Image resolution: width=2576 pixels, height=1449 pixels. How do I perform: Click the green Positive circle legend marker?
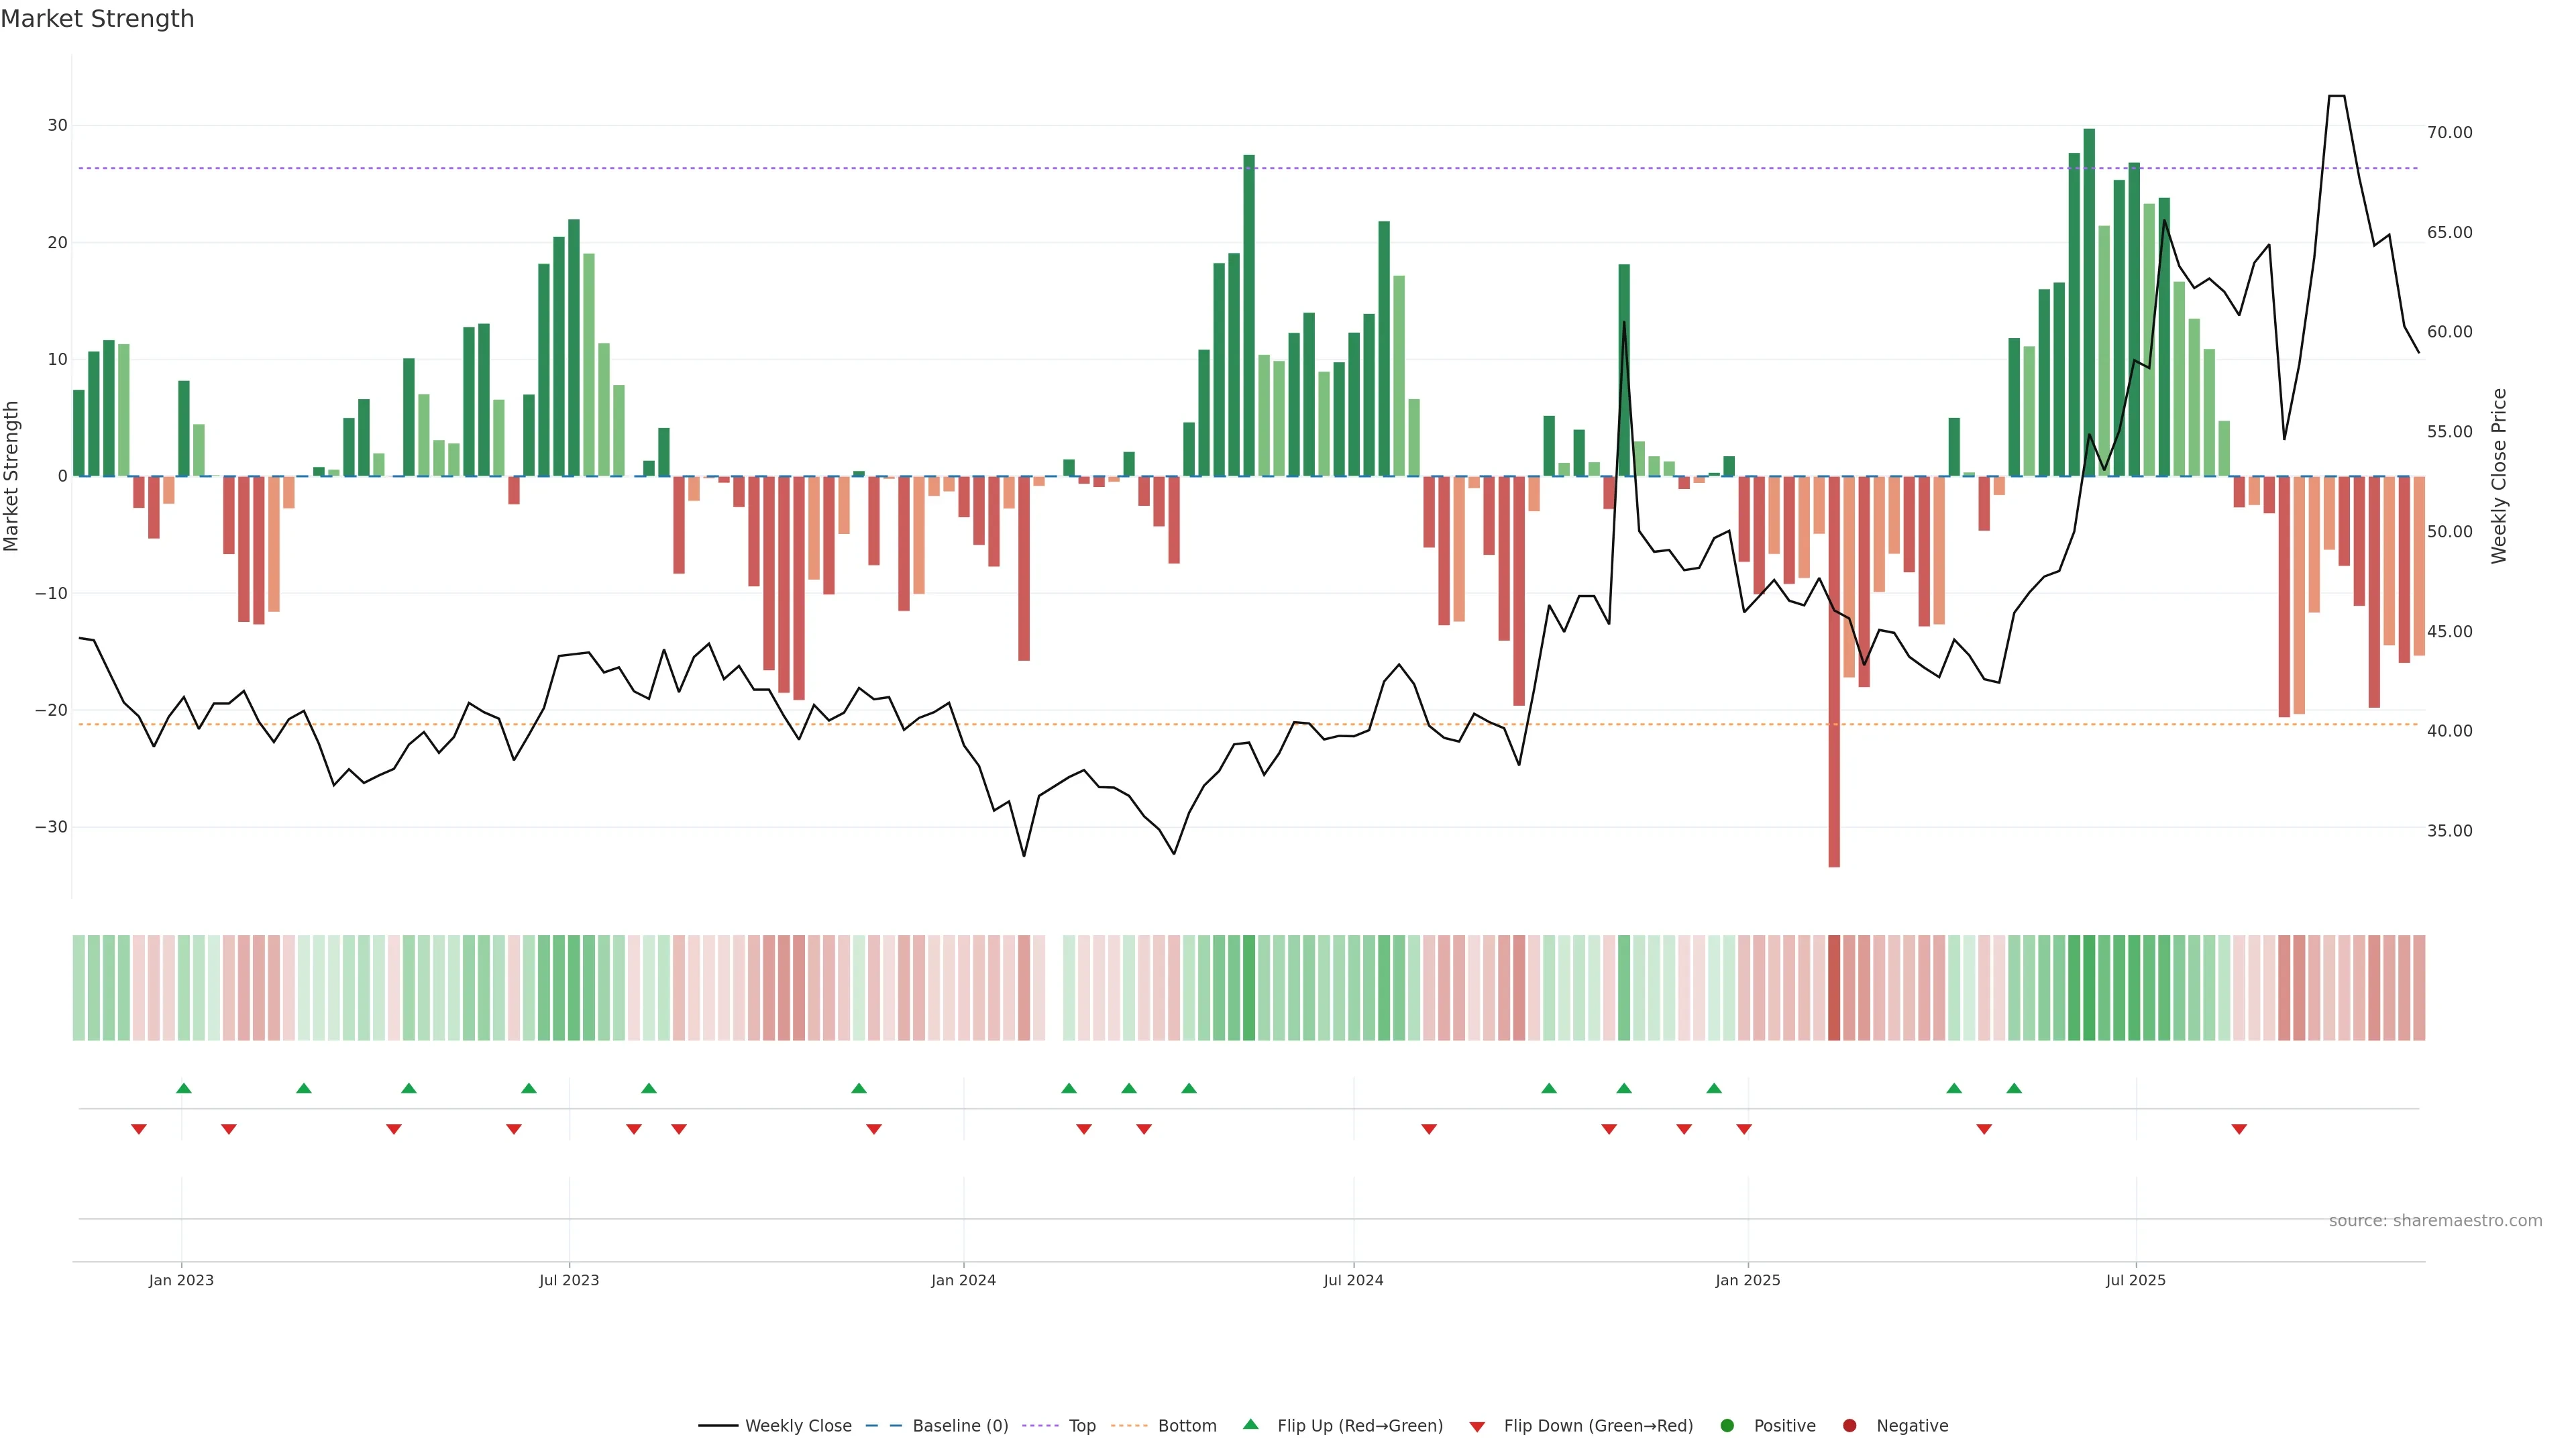(1727, 1426)
